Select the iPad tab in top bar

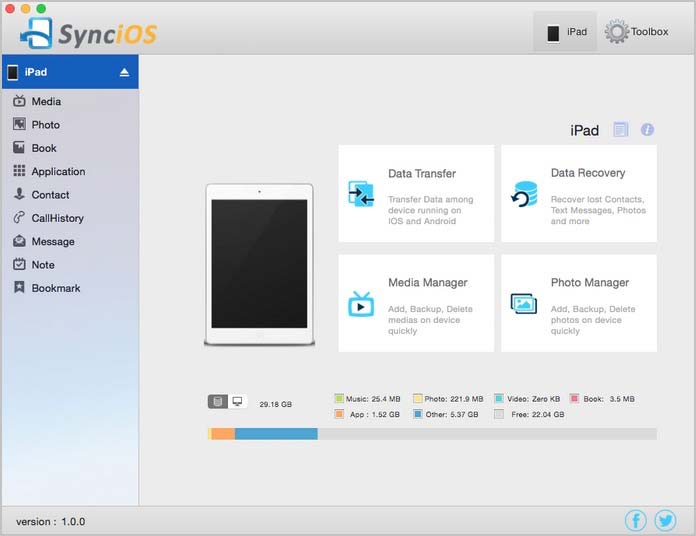point(566,32)
